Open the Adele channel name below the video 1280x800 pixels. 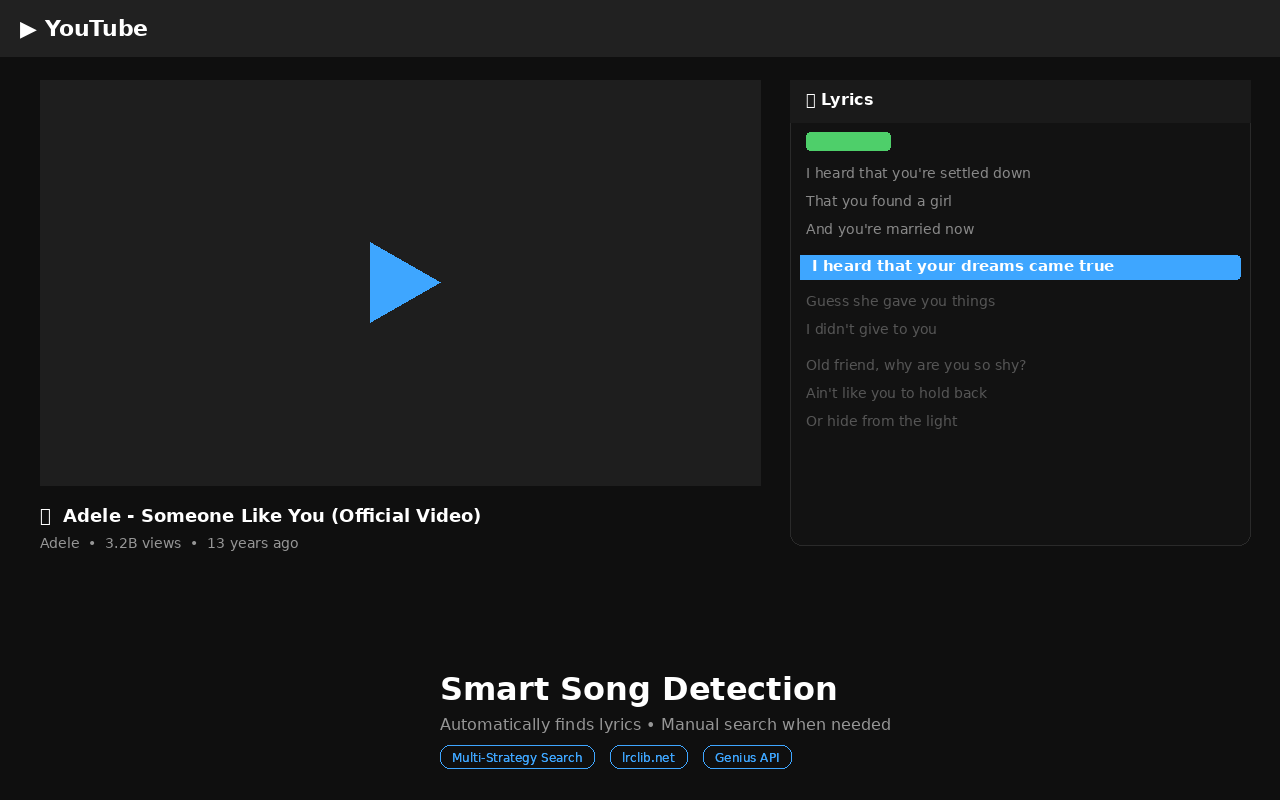(60, 543)
